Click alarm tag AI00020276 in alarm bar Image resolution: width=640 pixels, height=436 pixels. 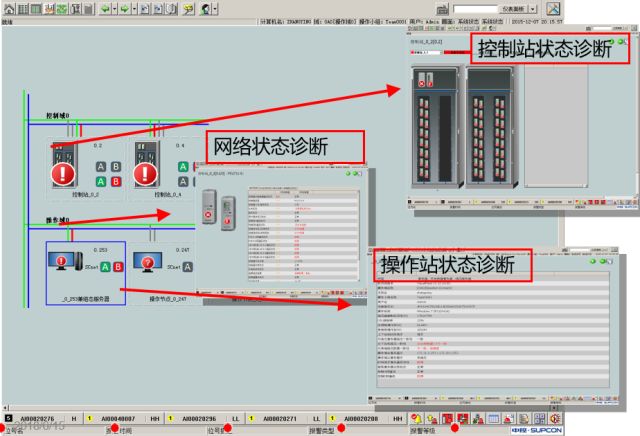point(38,417)
